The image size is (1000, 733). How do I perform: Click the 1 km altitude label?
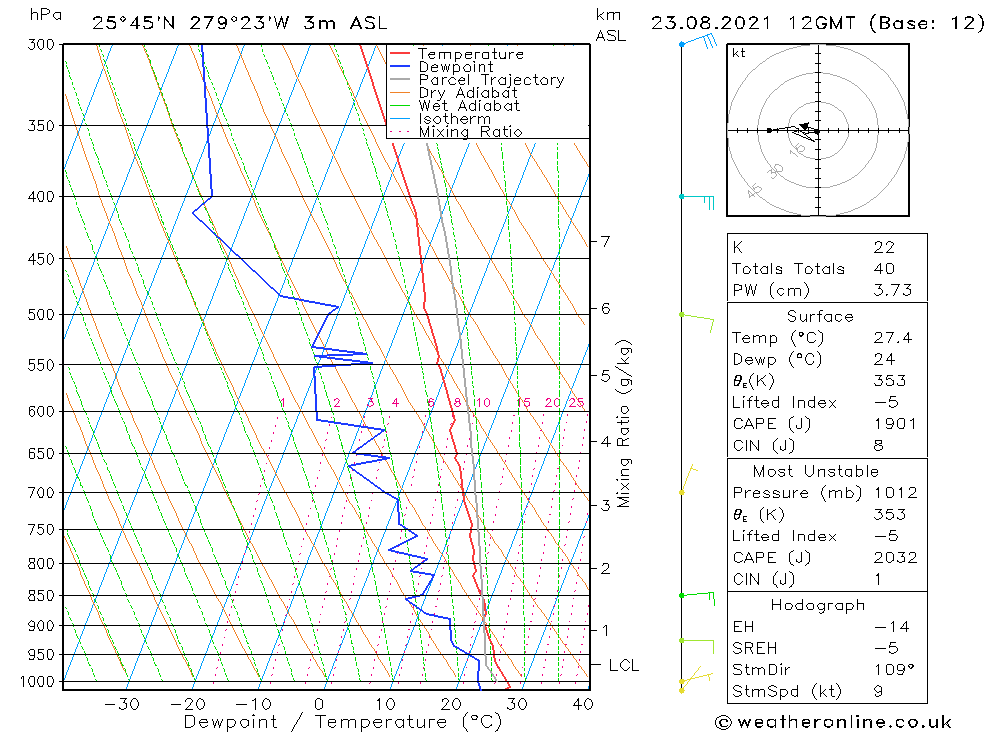point(605,631)
